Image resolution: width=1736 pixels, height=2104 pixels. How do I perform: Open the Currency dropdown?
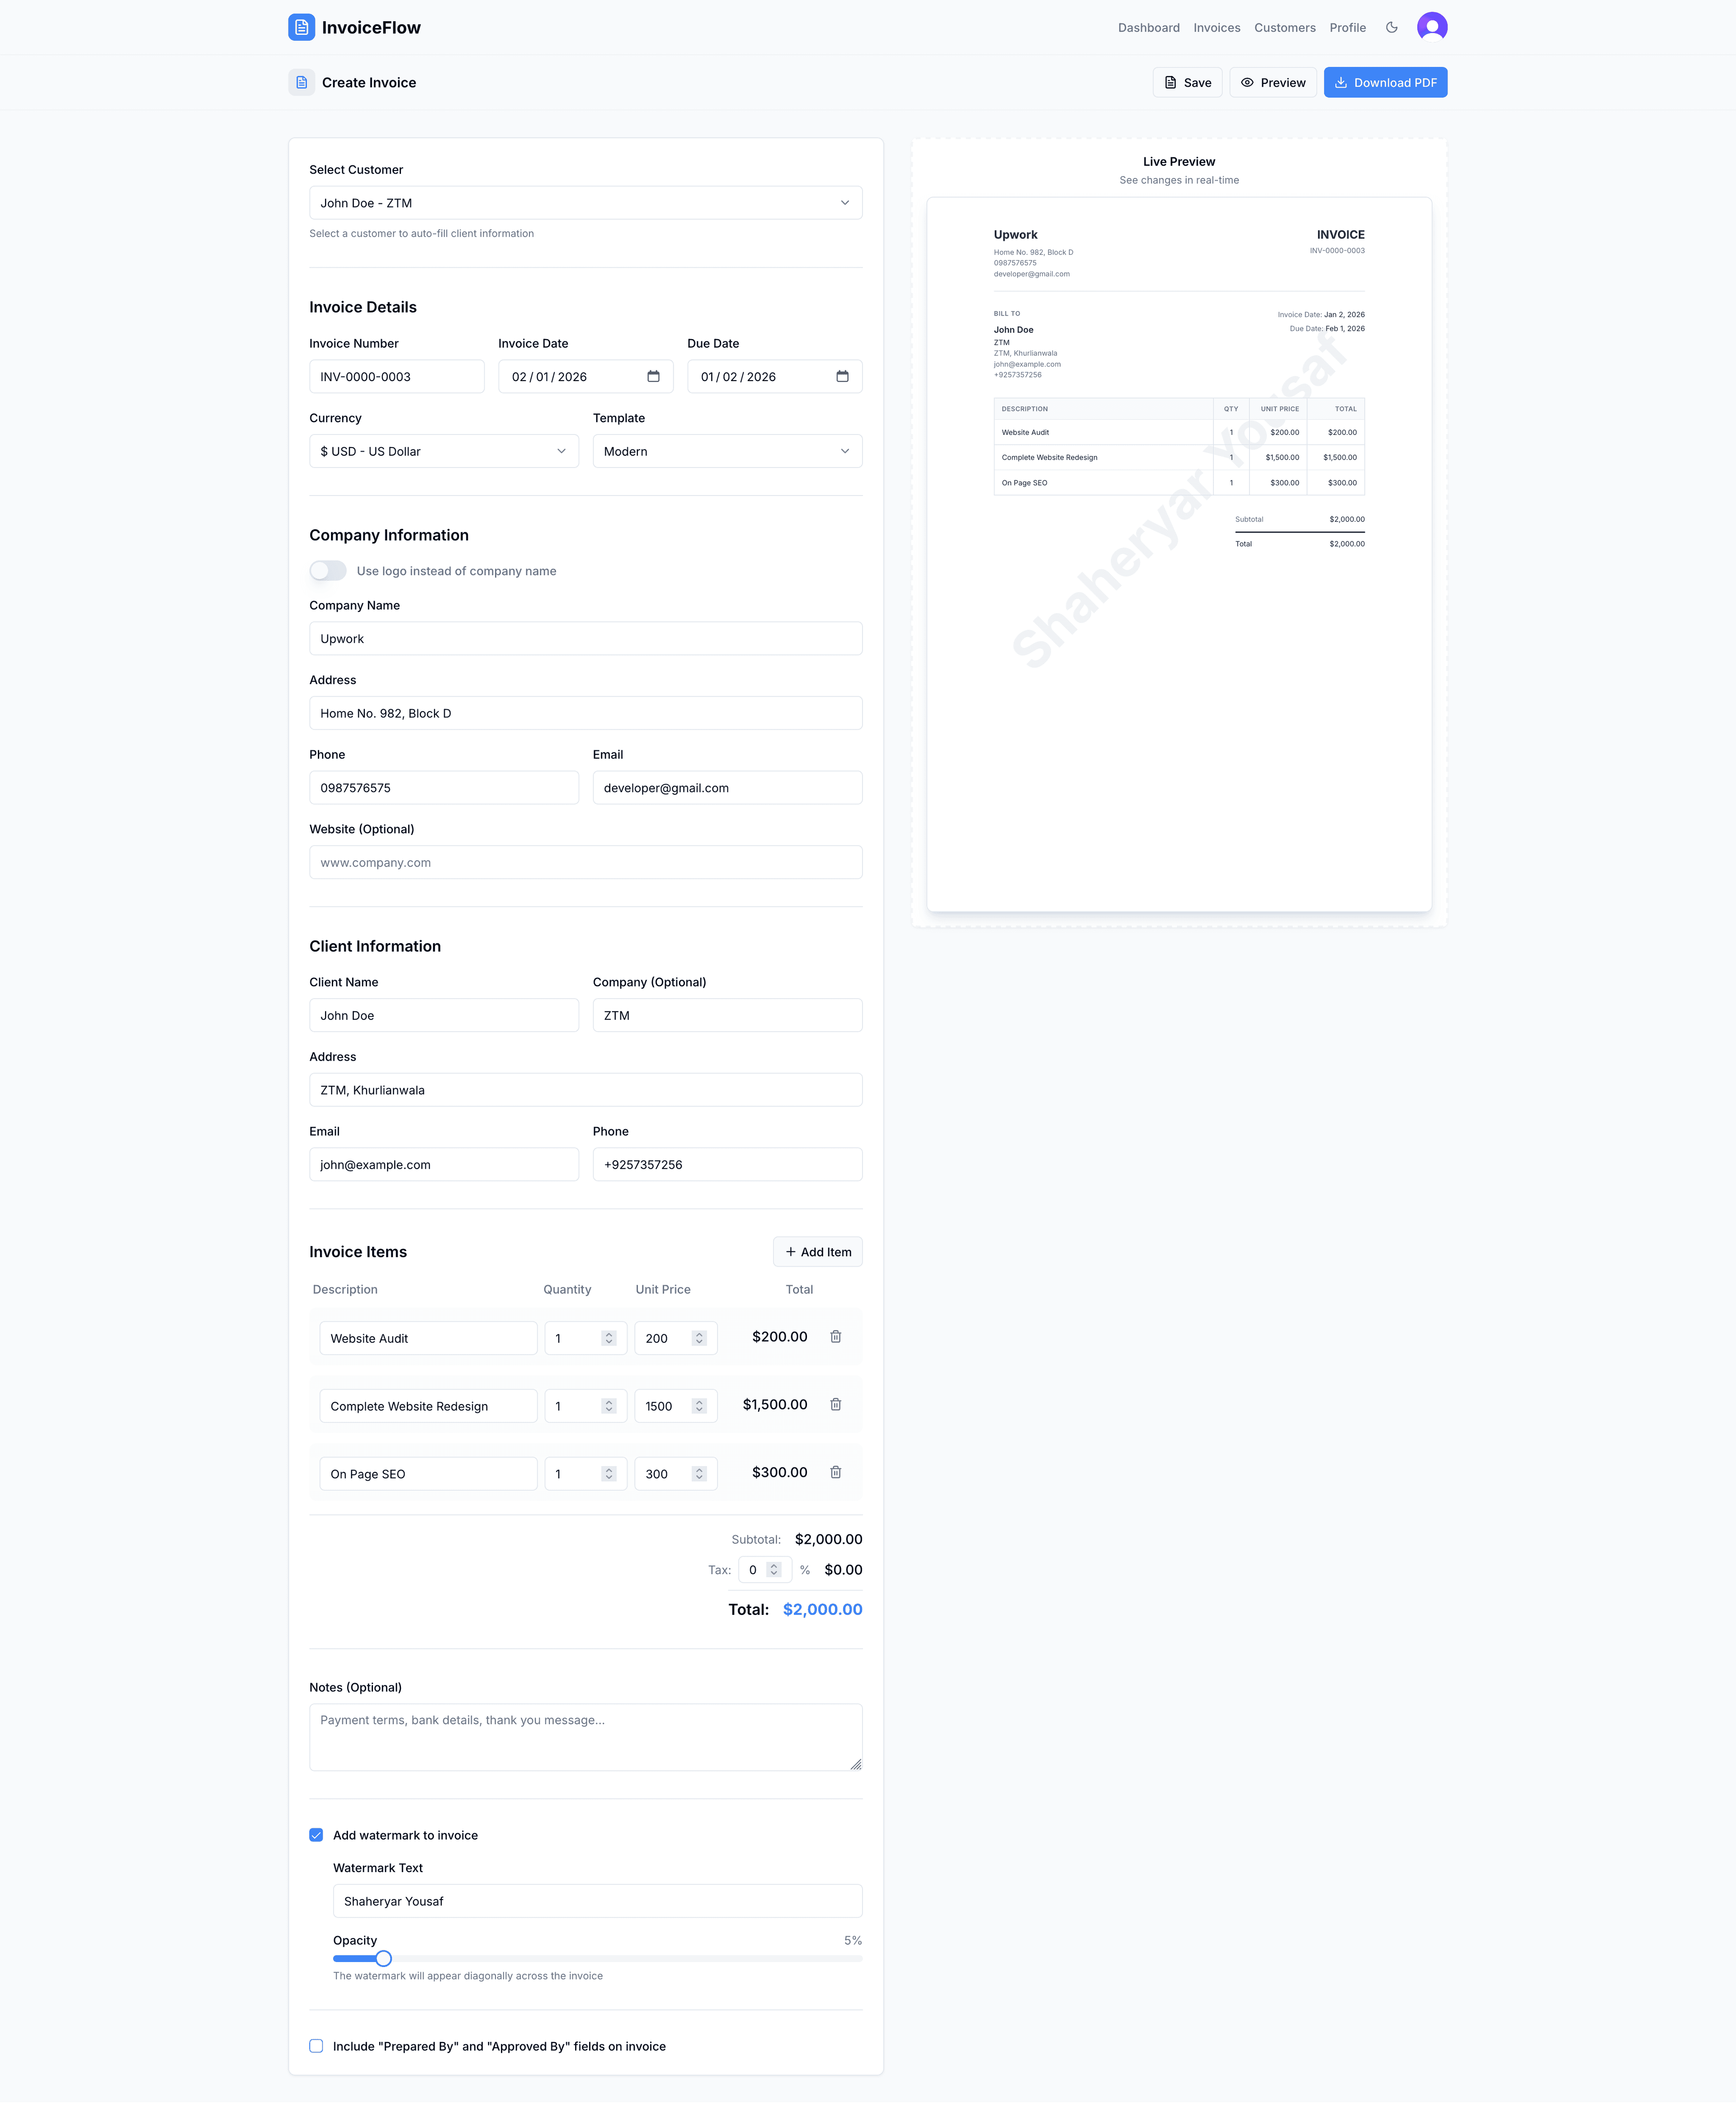click(443, 451)
